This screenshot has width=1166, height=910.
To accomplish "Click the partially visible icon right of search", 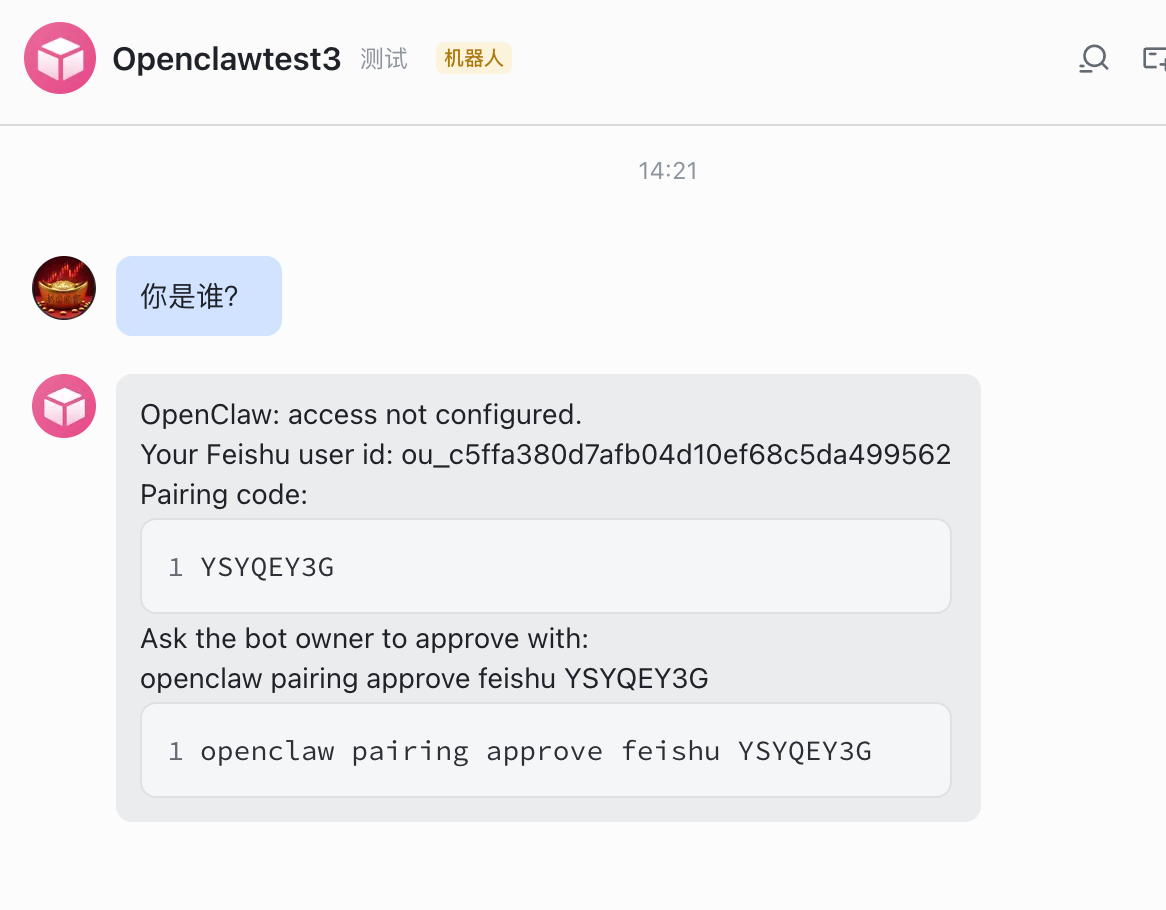I will coord(1154,59).
